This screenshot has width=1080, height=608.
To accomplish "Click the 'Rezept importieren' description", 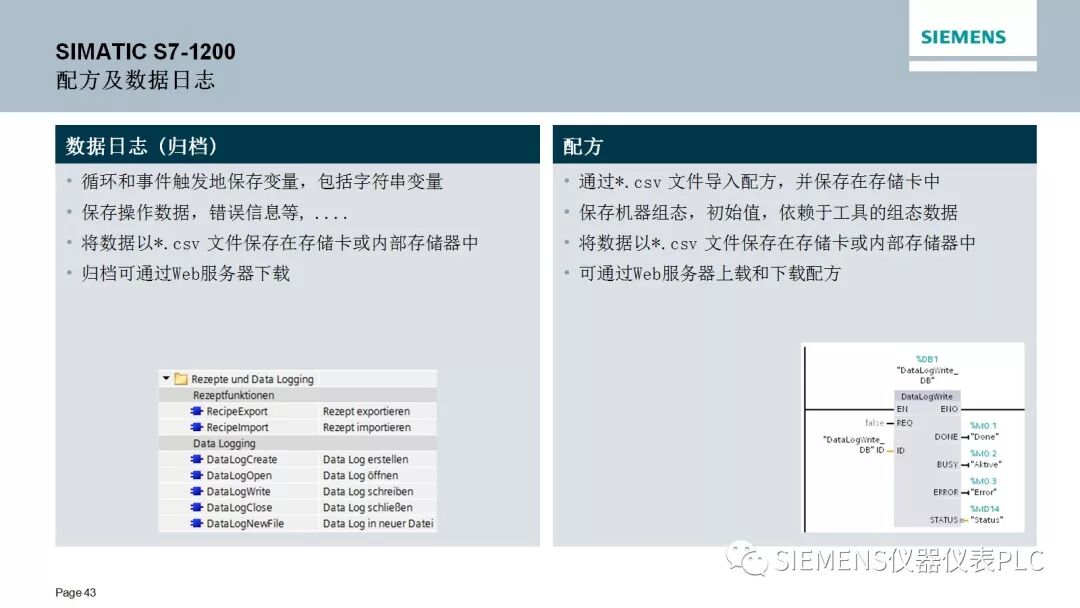I will 367,427.
